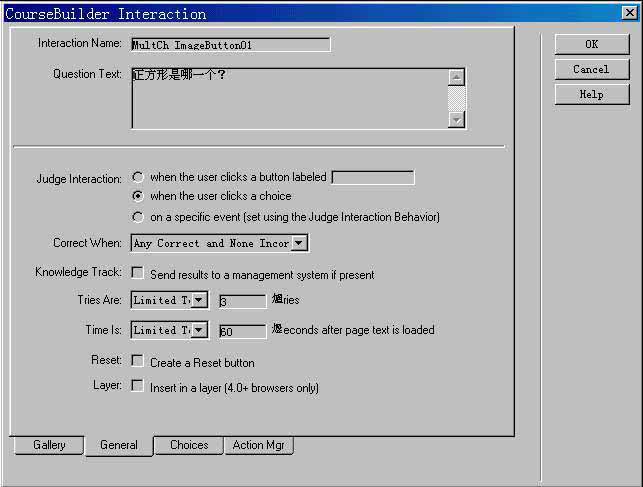Select judge when user clicks a button labeled
The image size is (643, 487).
tap(138, 177)
